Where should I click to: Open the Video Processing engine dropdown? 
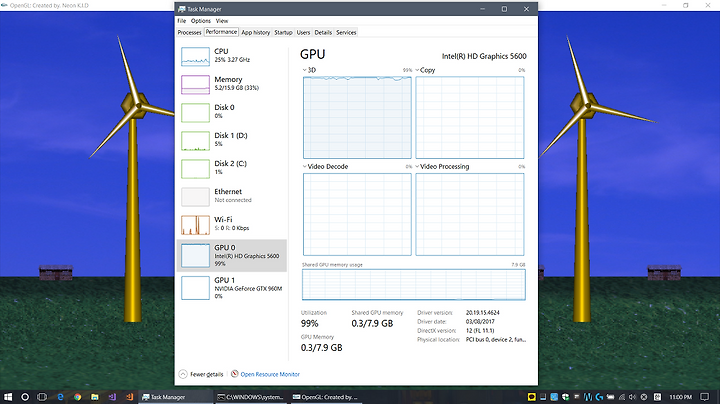(x=442, y=167)
